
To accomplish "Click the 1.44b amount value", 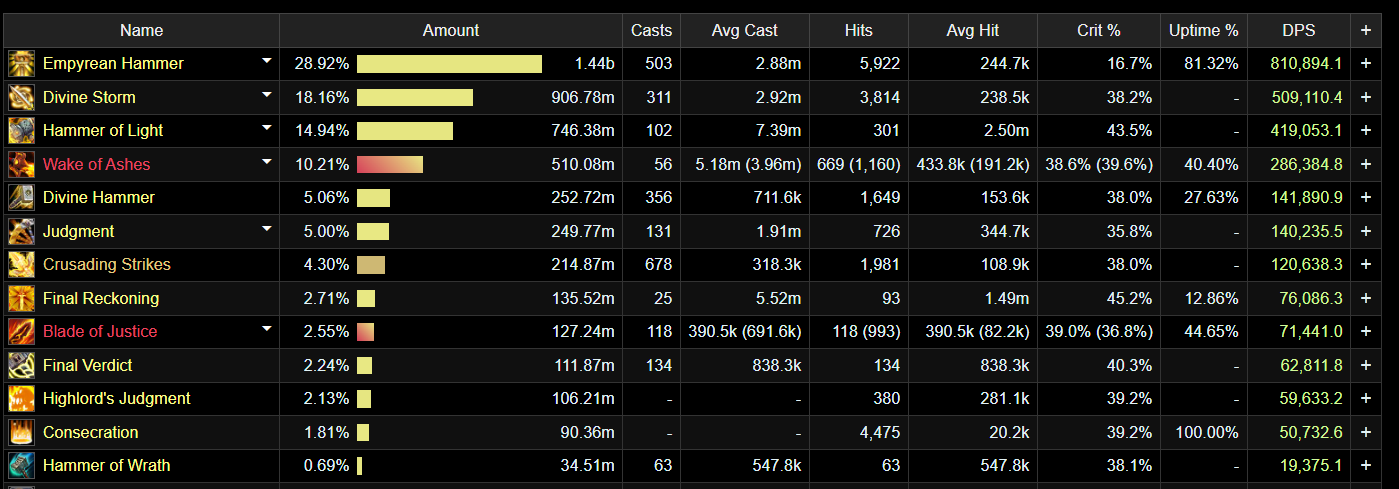I will pyautogui.click(x=595, y=64).
